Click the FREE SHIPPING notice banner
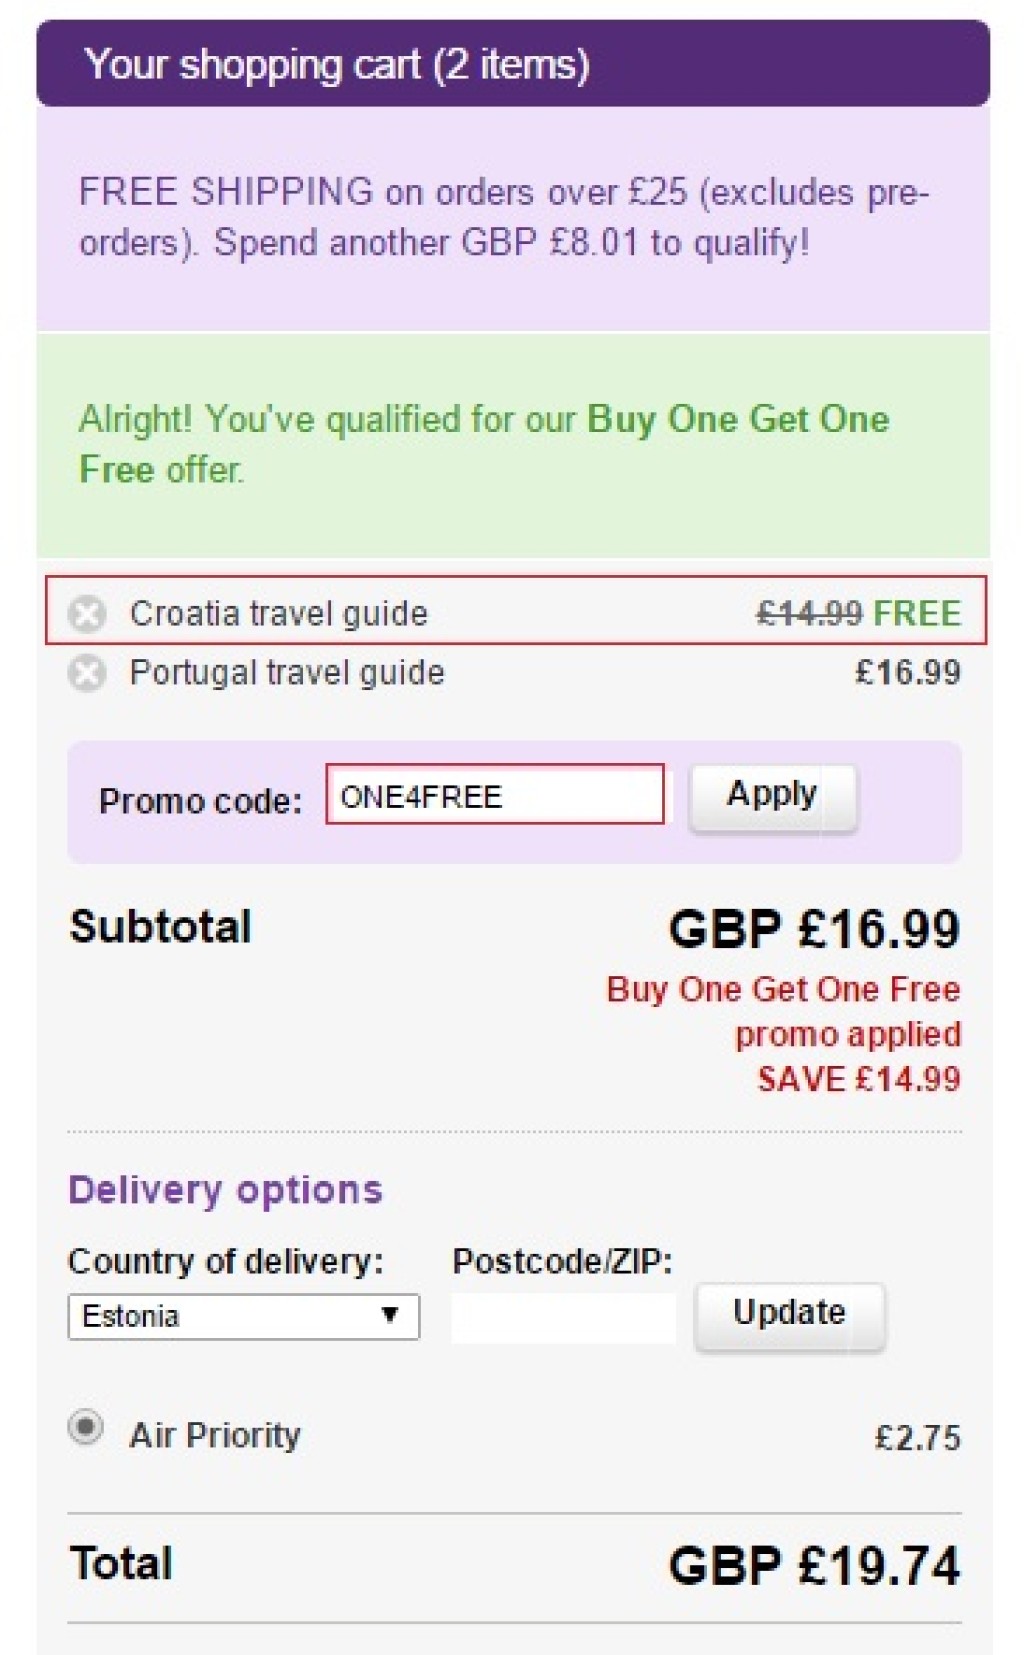1024x1655 pixels. (x=504, y=217)
